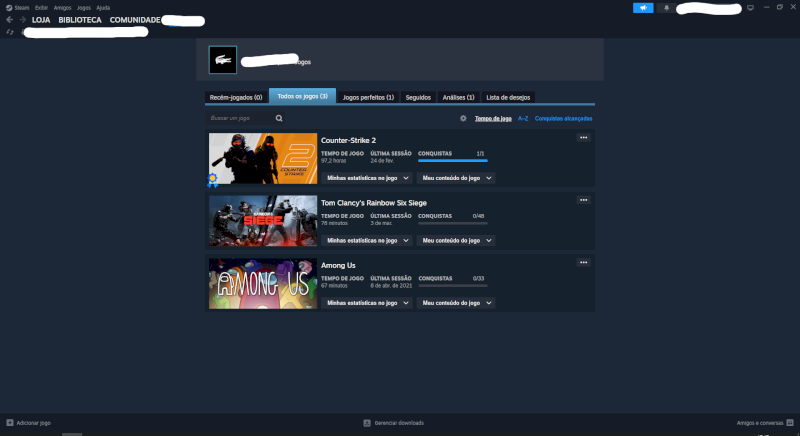This screenshot has height=436, width=800.
Task: Expand Minhas estatísticas no jogo for Counter-Strike 2
Action: click(367, 178)
